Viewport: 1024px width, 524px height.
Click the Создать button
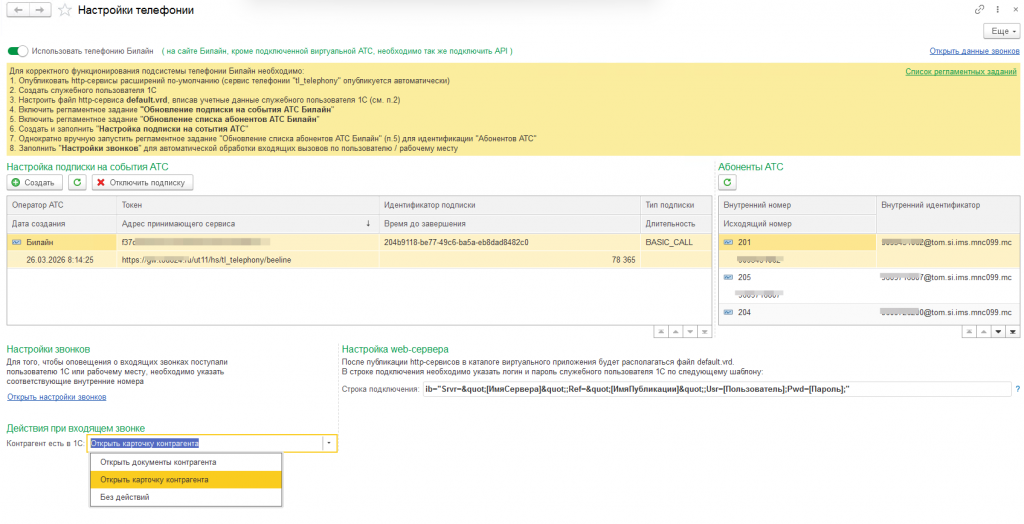pos(35,182)
